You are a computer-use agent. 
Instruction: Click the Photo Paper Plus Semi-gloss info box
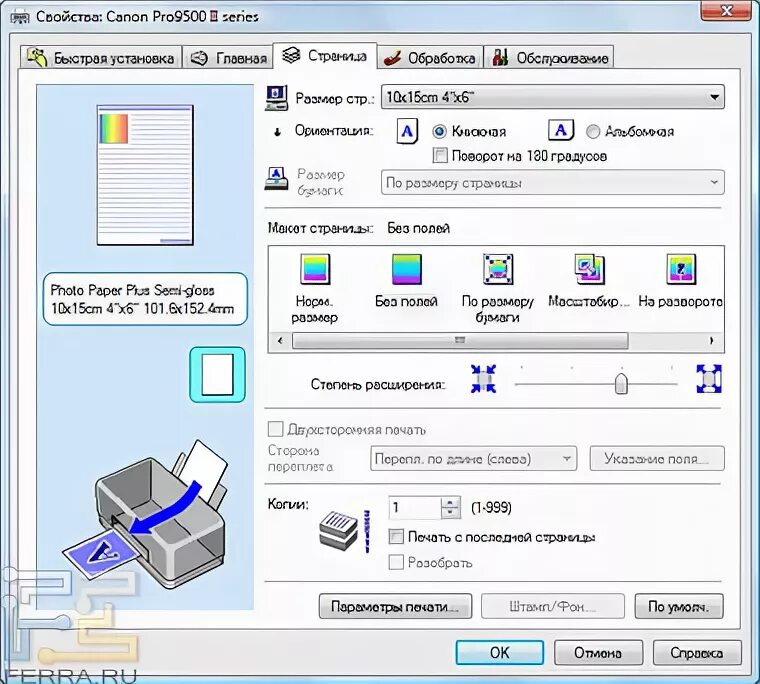145,299
